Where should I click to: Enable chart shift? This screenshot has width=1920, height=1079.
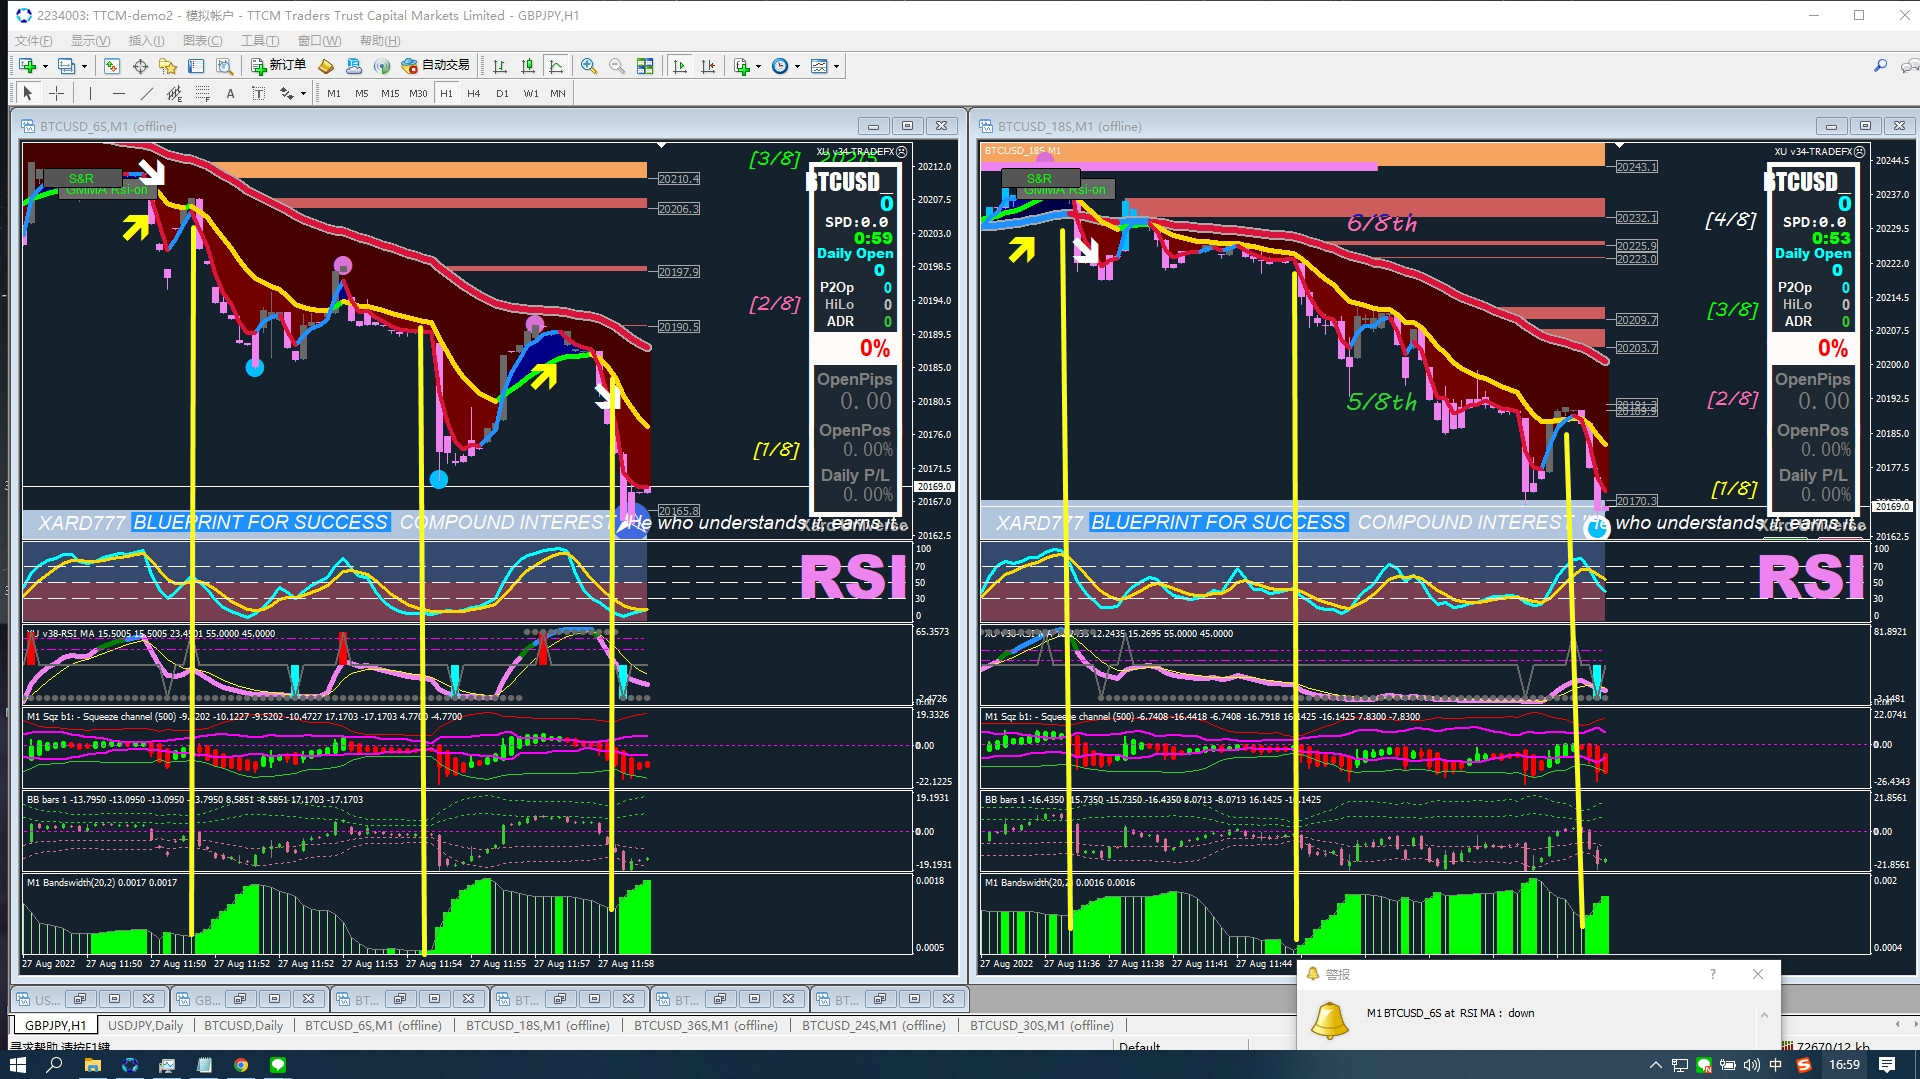tap(709, 66)
